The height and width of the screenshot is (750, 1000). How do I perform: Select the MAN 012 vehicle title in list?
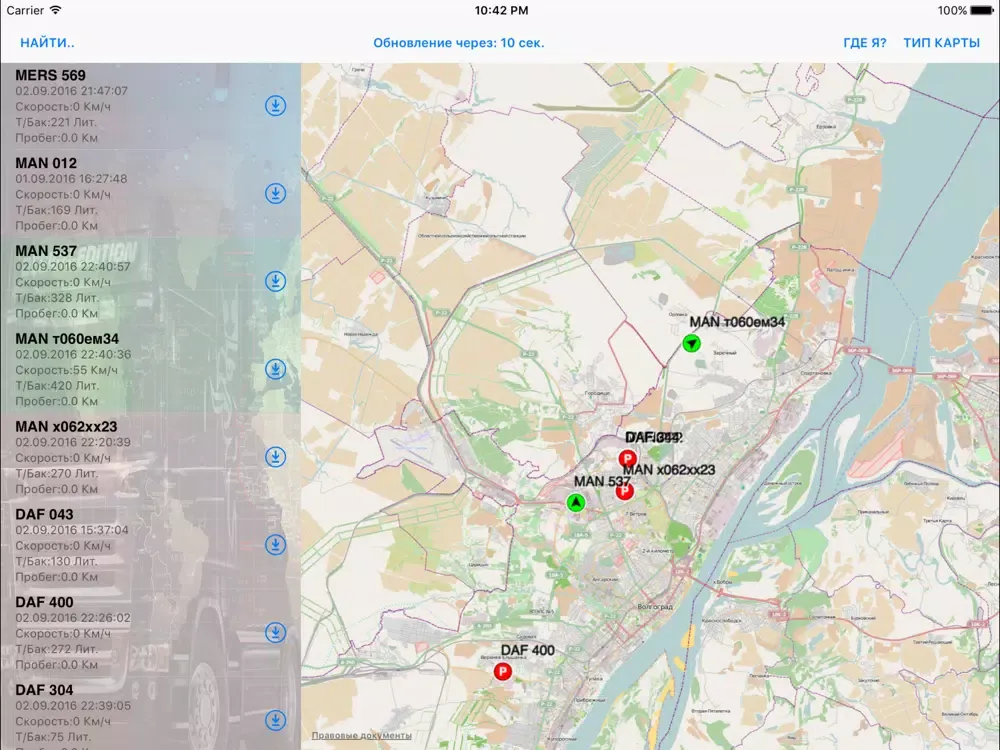coord(46,163)
